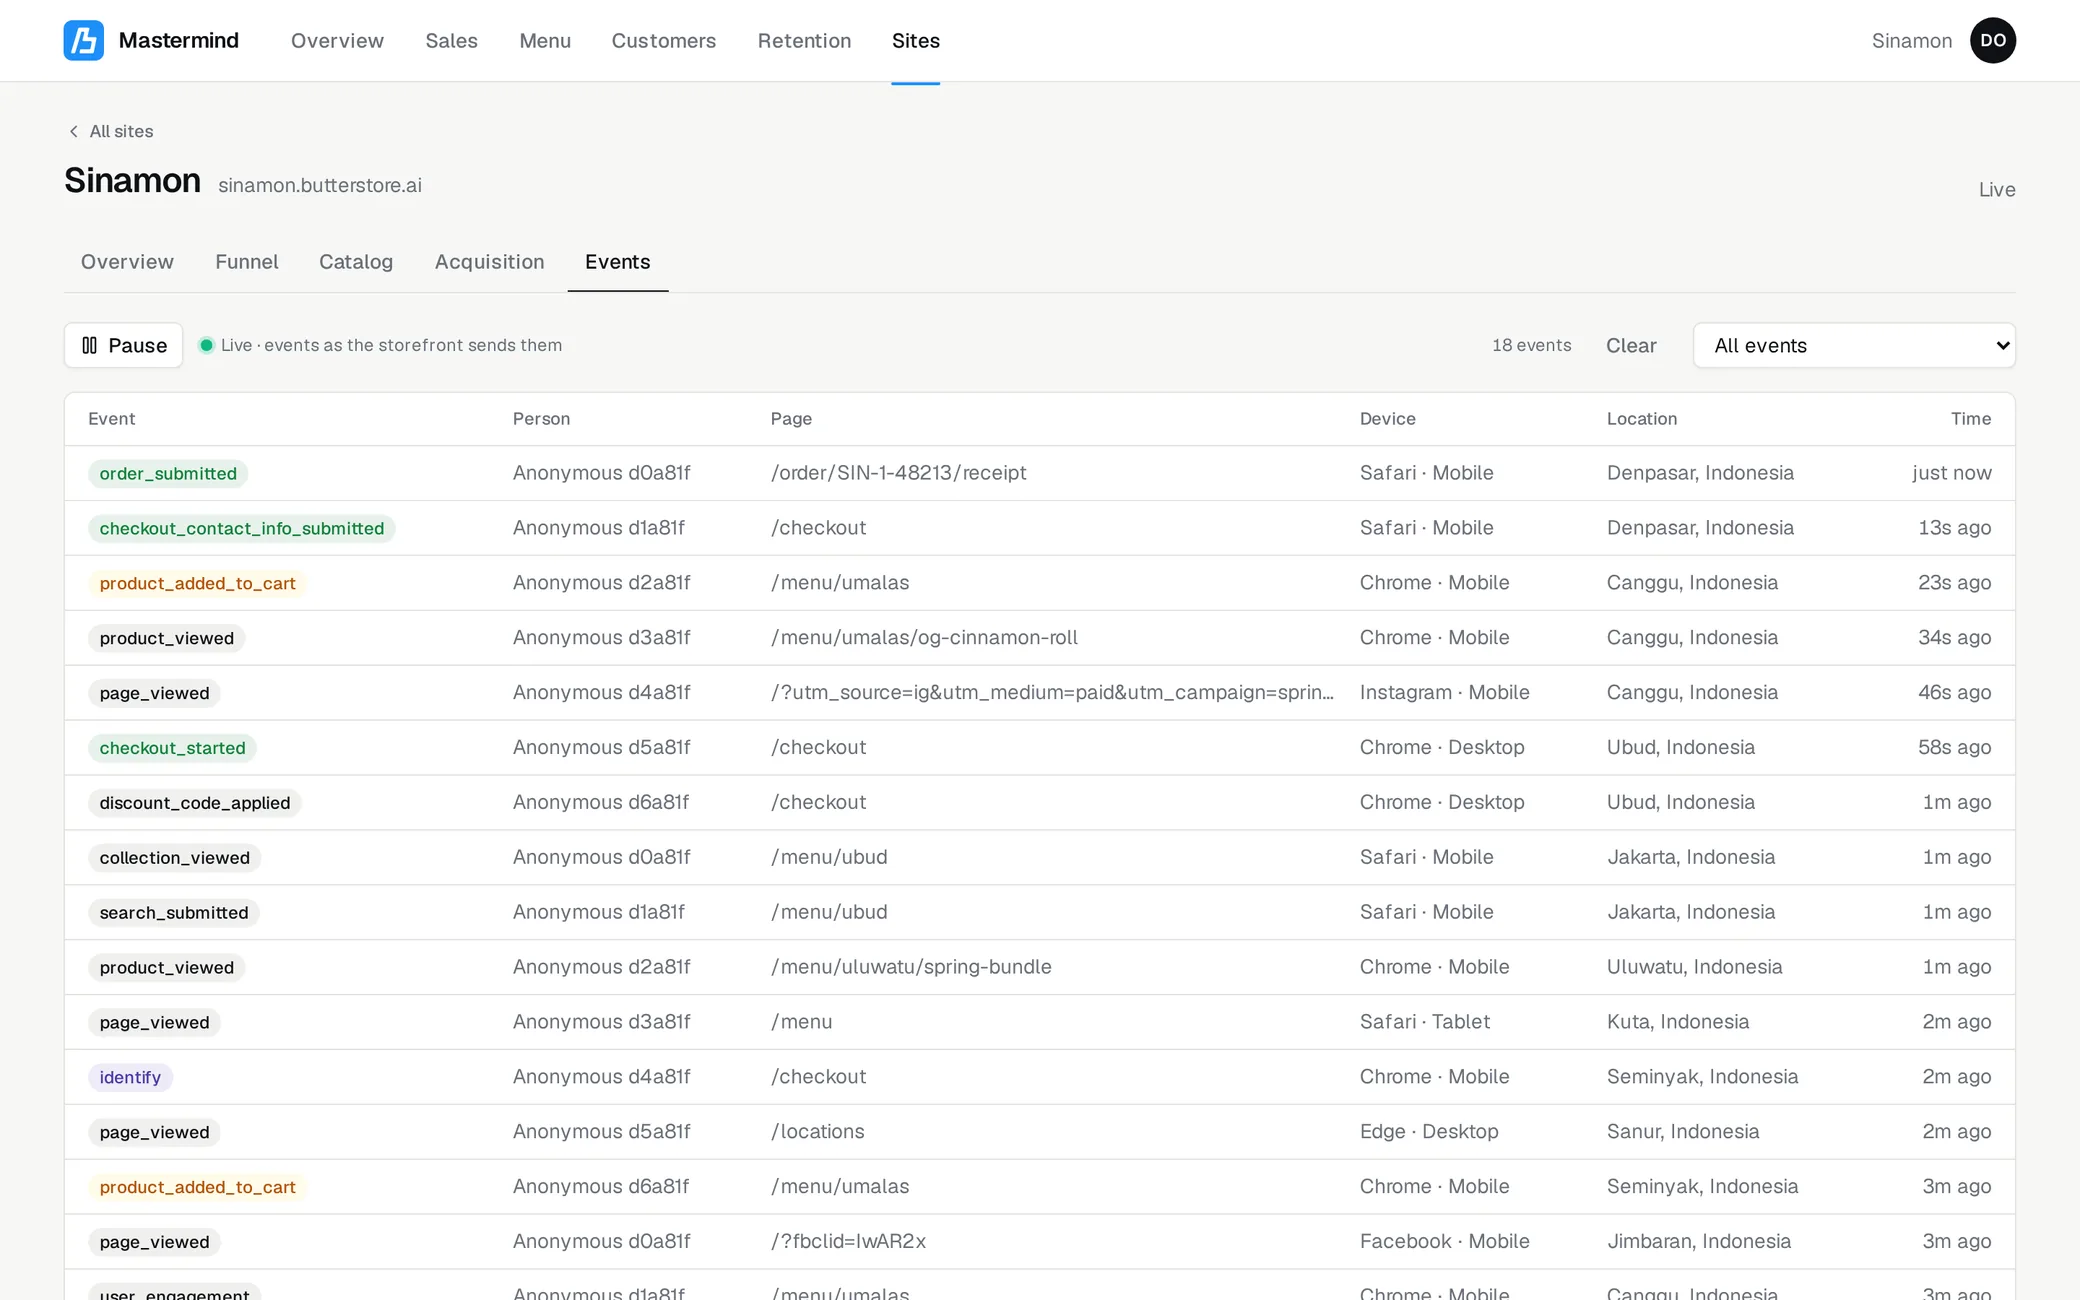Switch to the Customers section
Image resolution: width=2080 pixels, height=1300 pixels.
point(664,41)
